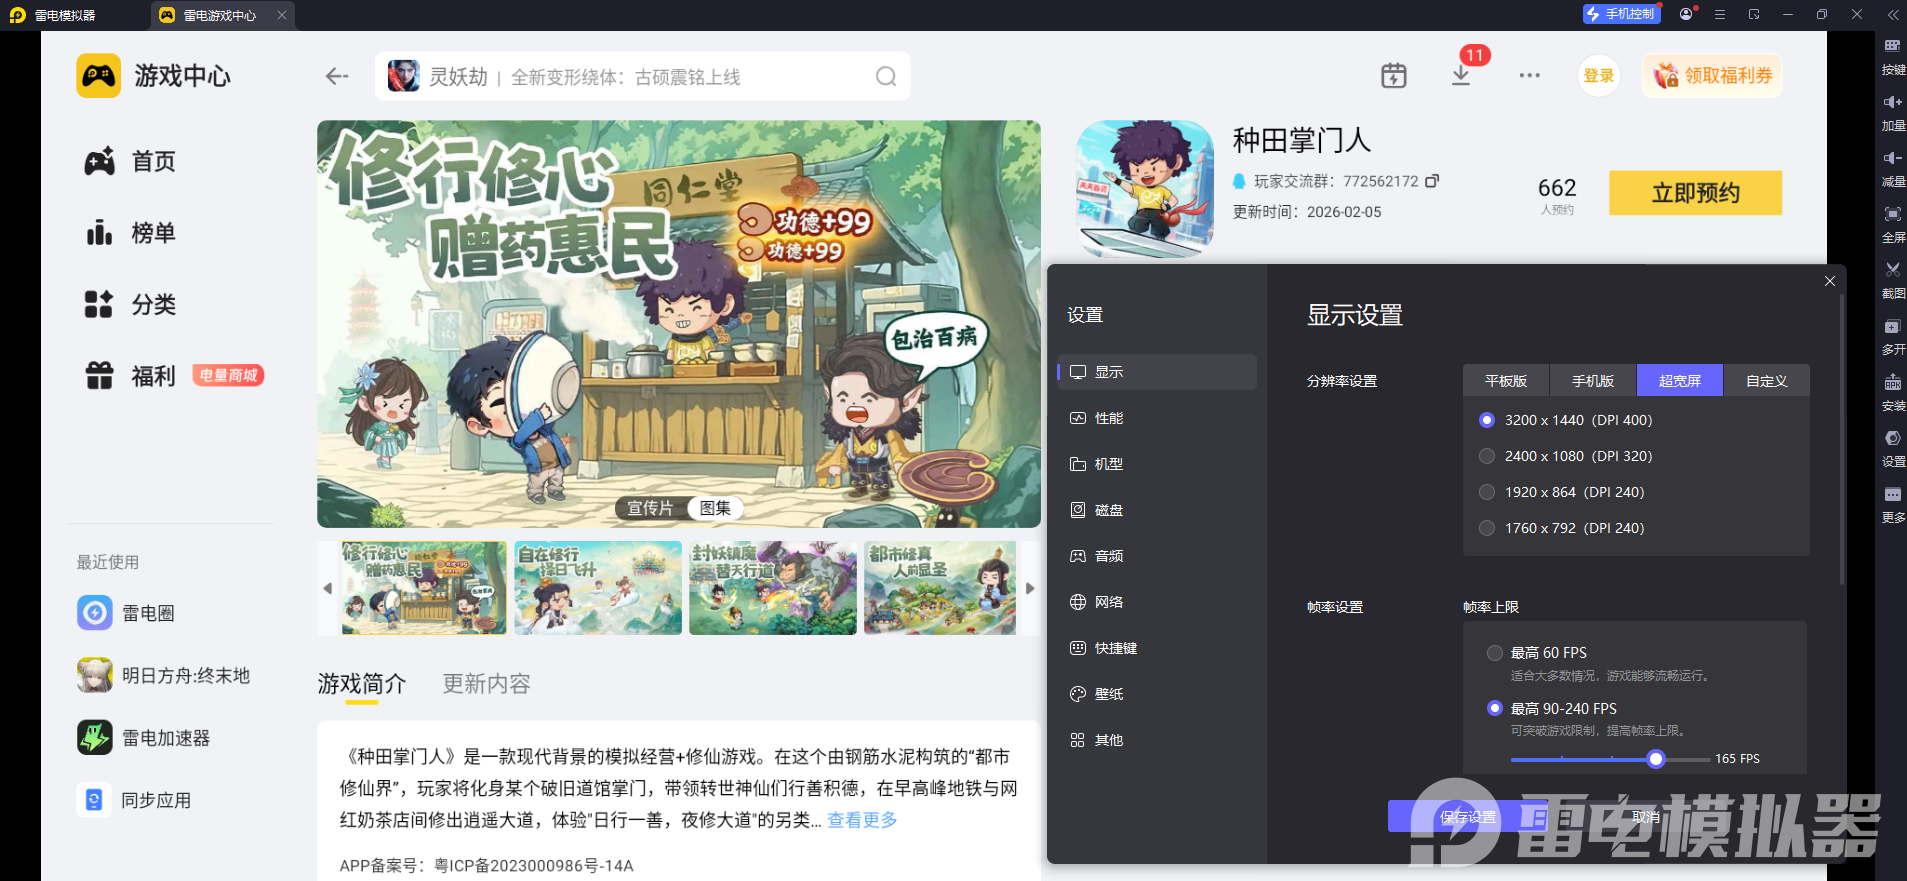Show more tools via the 更多 icon
The image size is (1907, 881).
point(1892,504)
